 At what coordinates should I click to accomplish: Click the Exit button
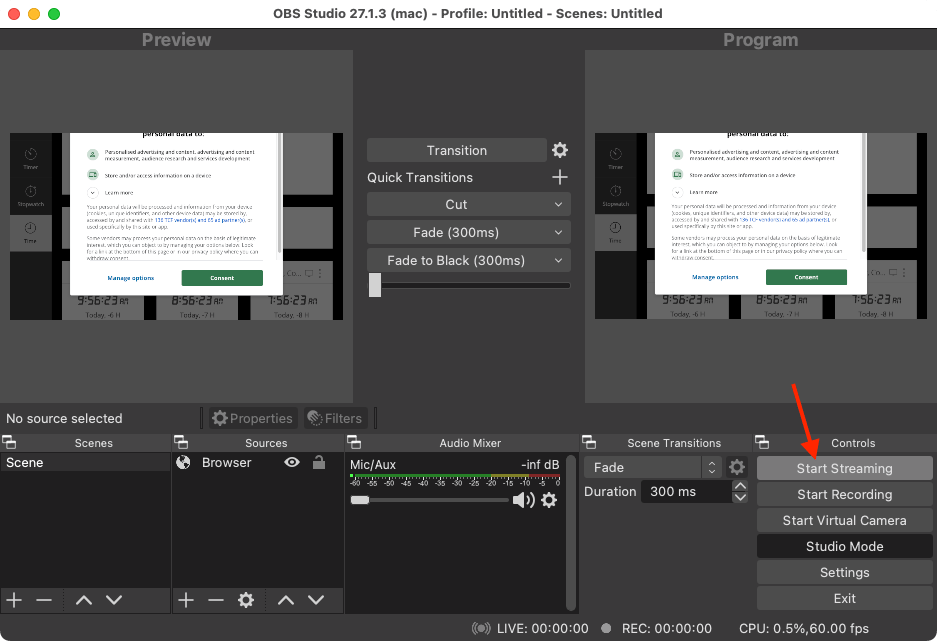(844, 598)
